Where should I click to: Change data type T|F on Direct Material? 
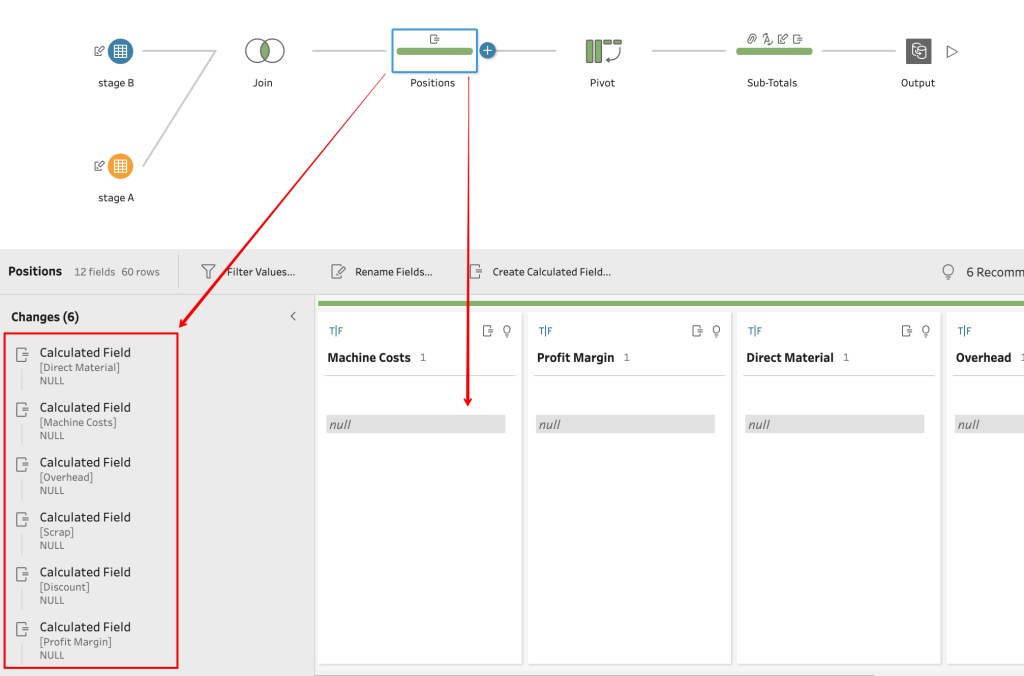click(x=755, y=331)
